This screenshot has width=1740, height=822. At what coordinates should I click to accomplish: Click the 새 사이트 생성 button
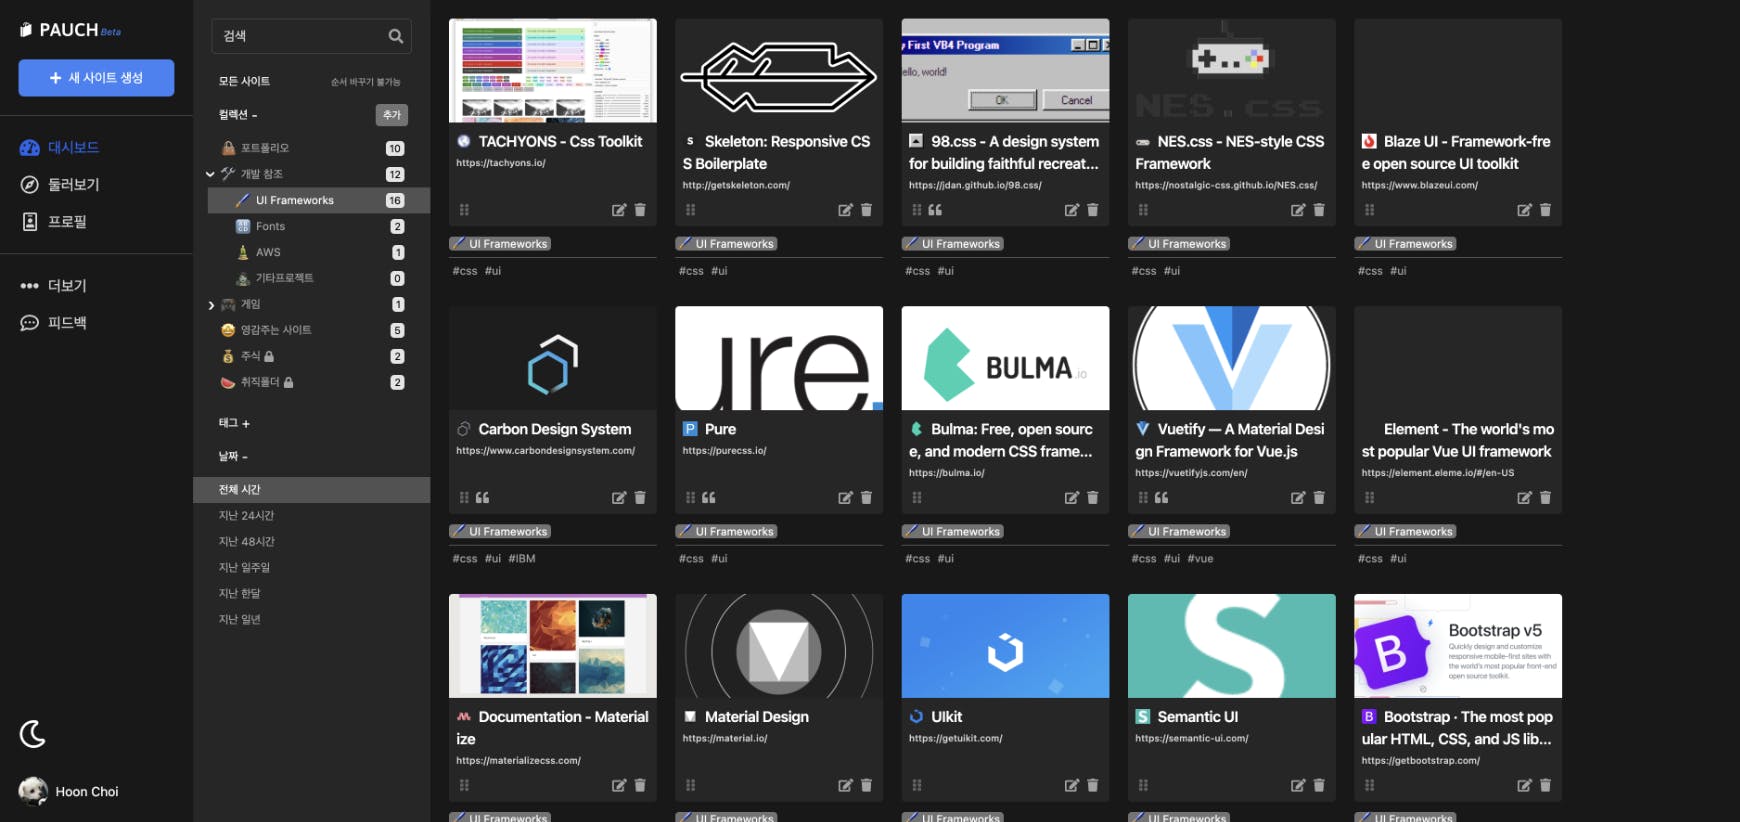point(96,78)
